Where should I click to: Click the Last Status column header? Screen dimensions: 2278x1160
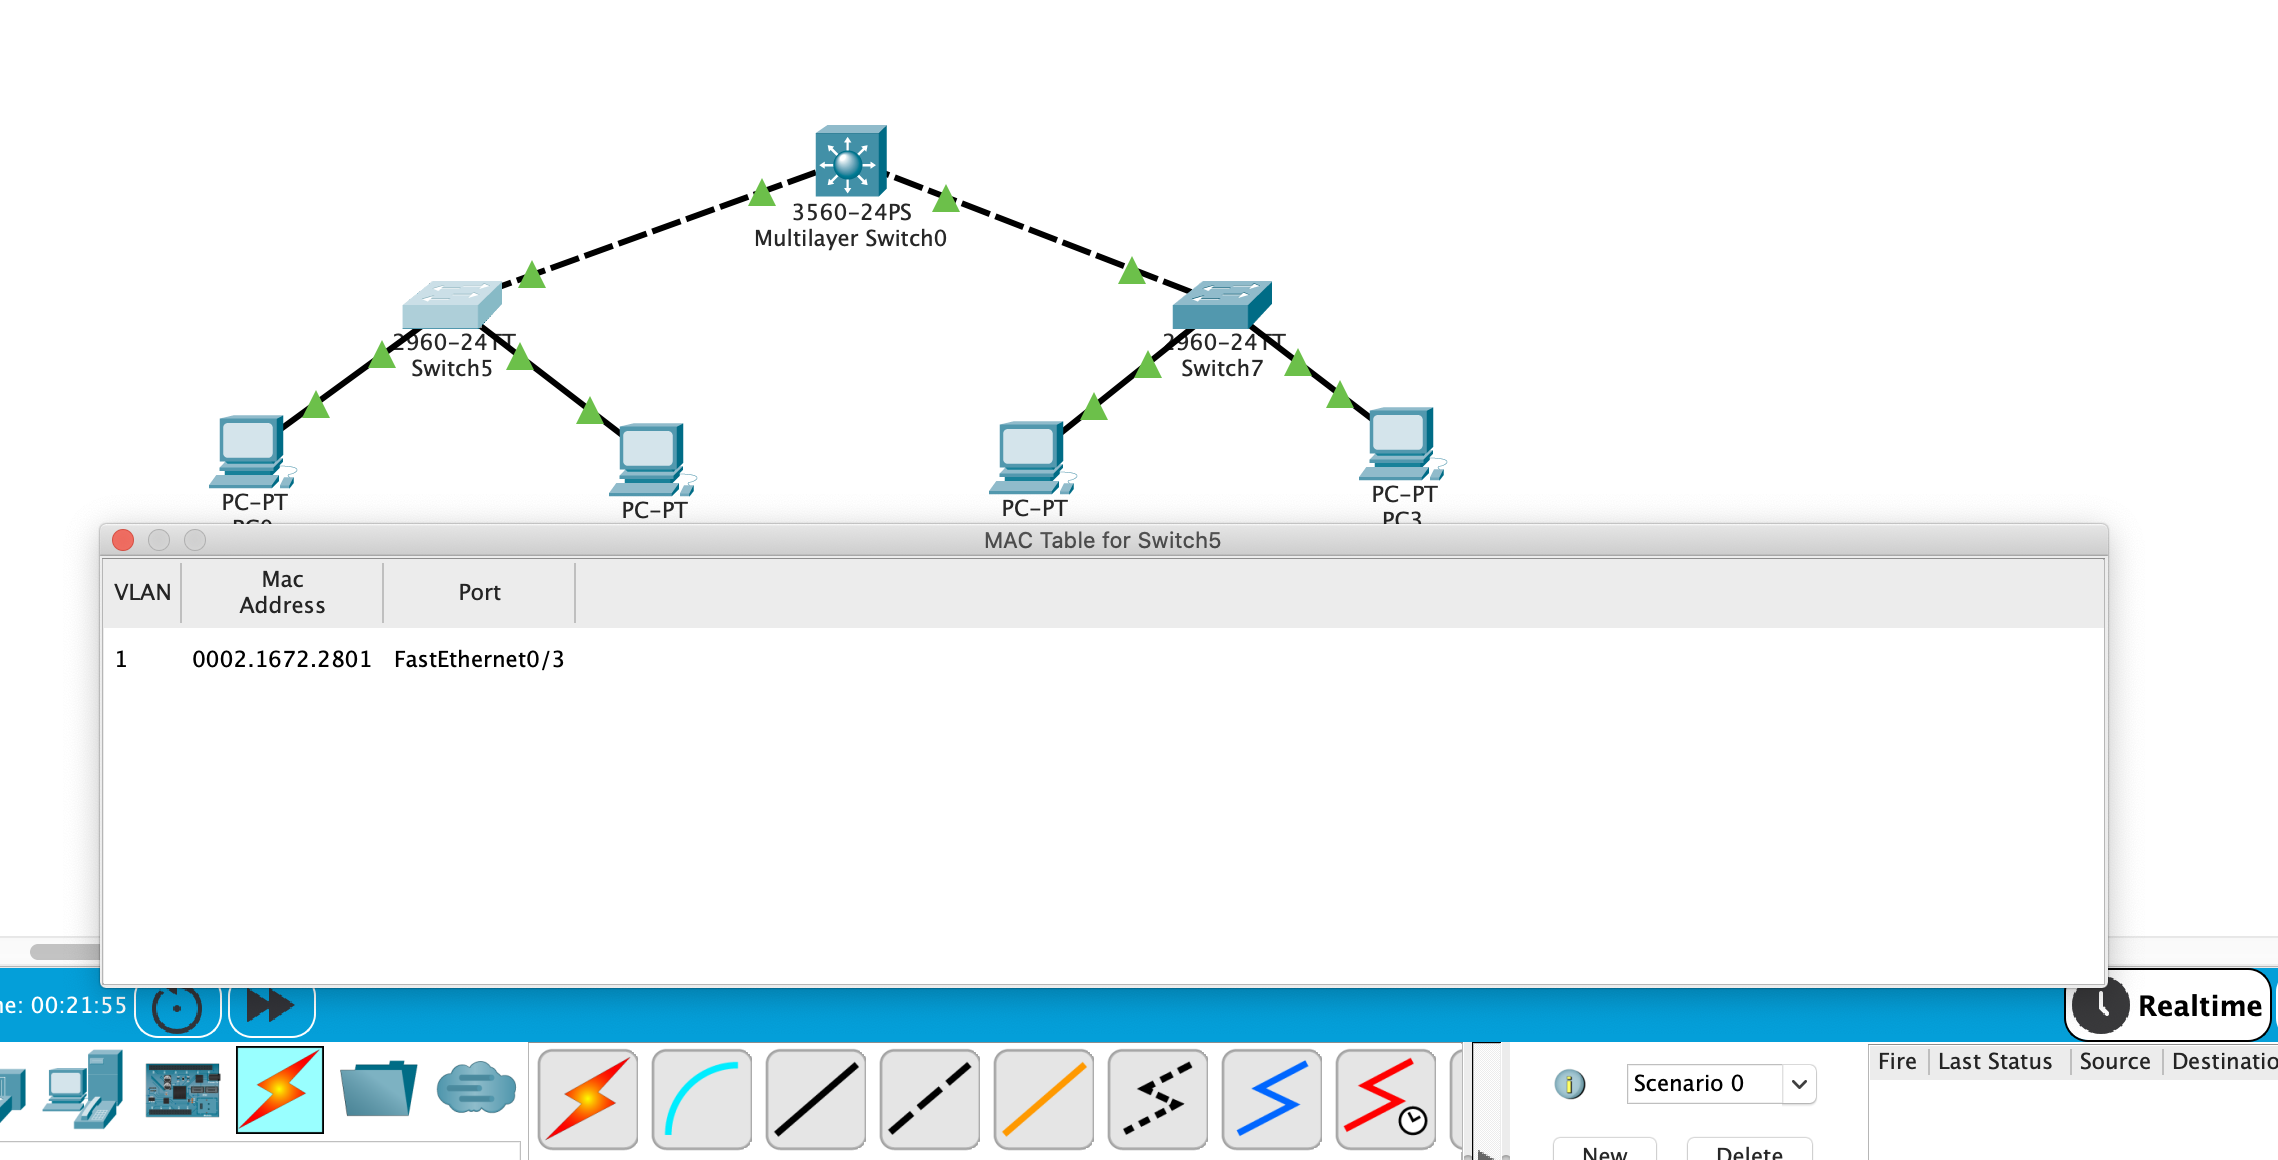tap(1995, 1061)
